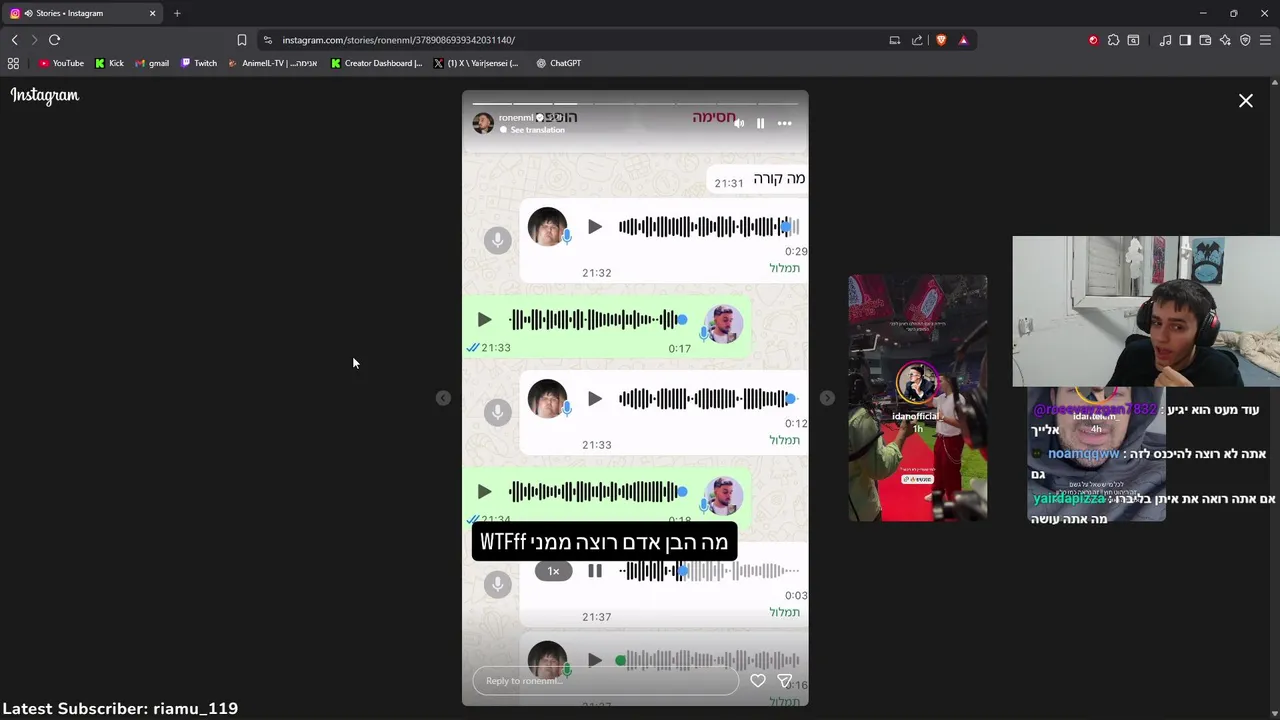
Task: Open the Twitch bookmark
Action: tap(199, 63)
